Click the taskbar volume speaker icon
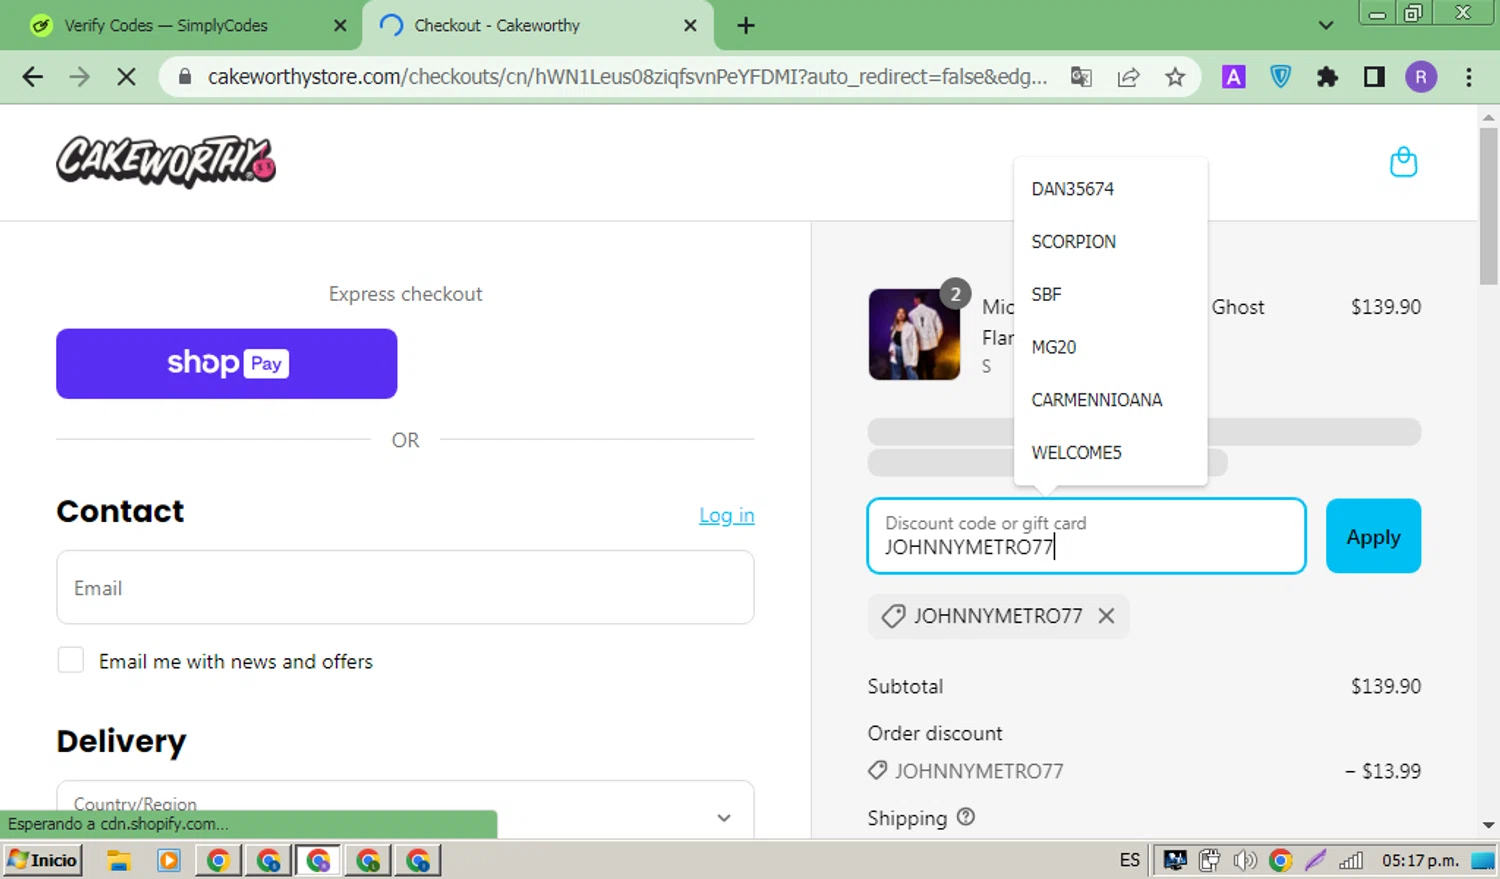The image size is (1500, 879). pyautogui.click(x=1245, y=860)
